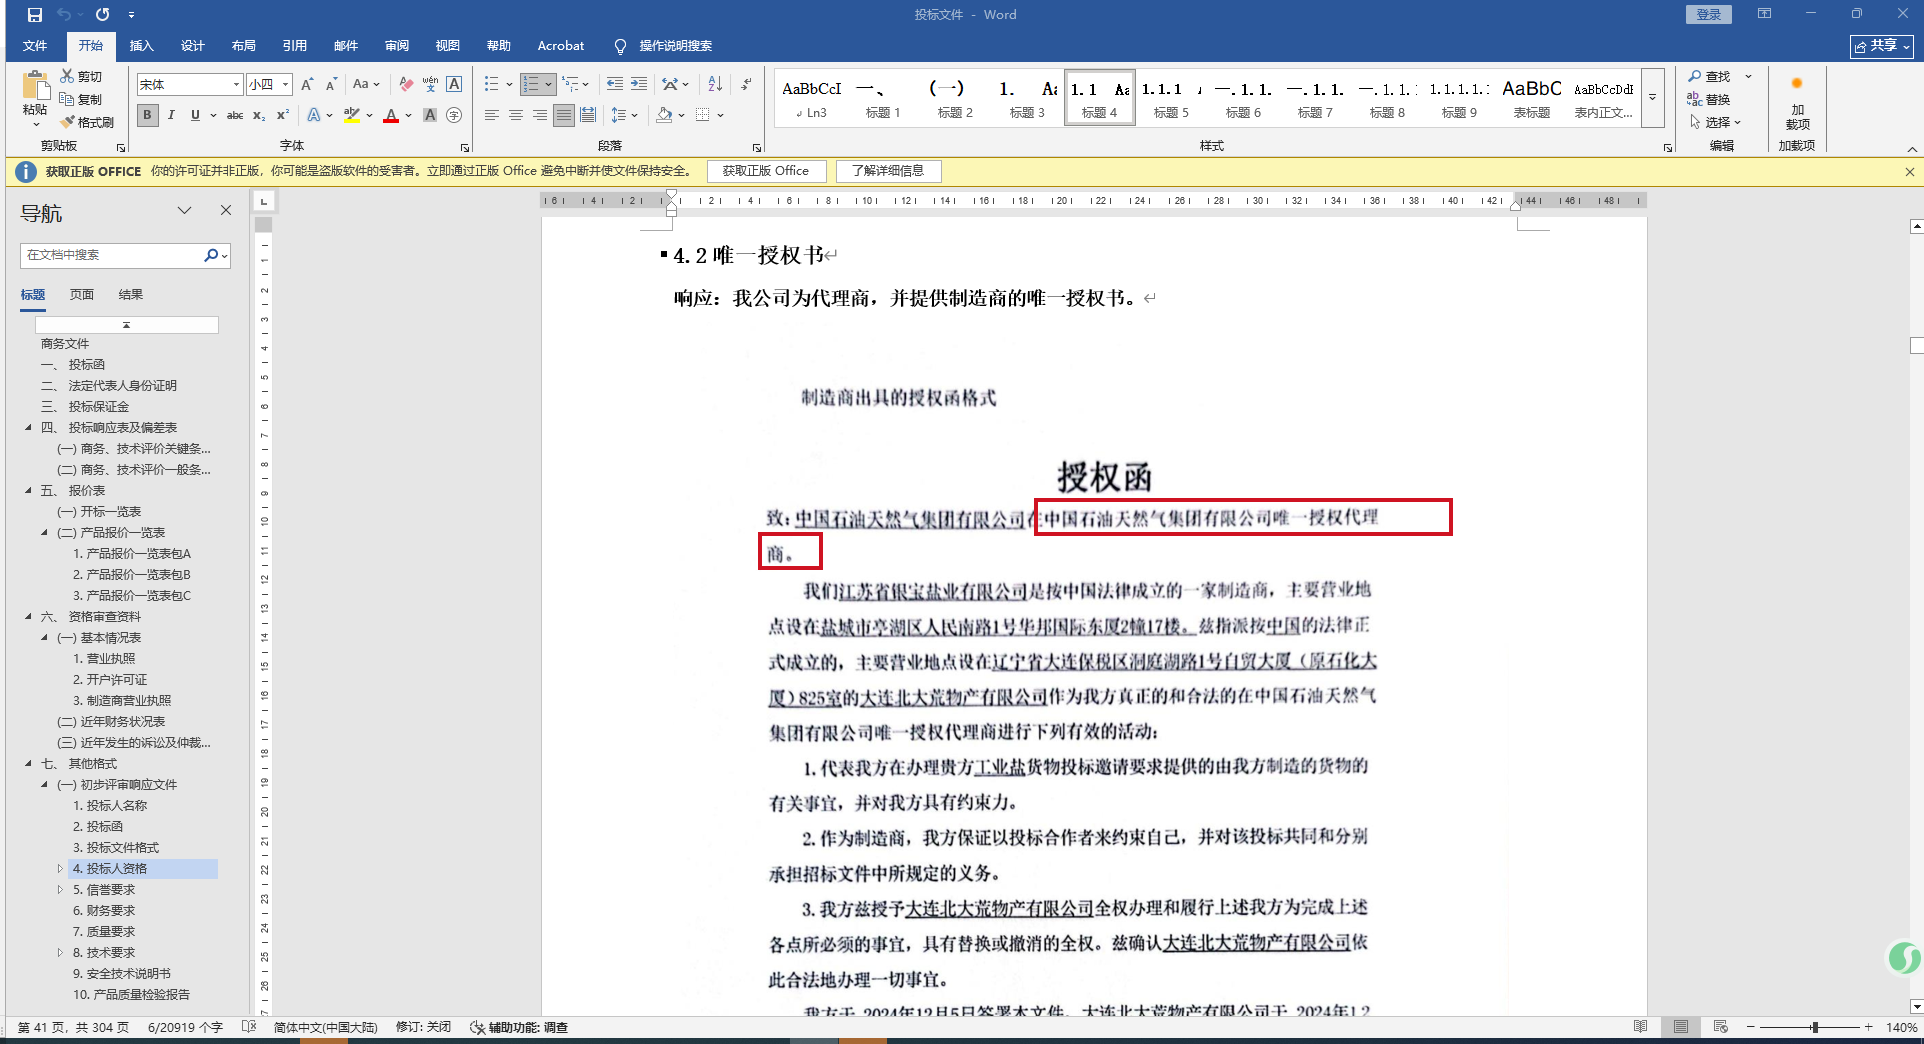Click the 获取正版 Office button
Viewport: 1924px width, 1044px height.
point(766,171)
